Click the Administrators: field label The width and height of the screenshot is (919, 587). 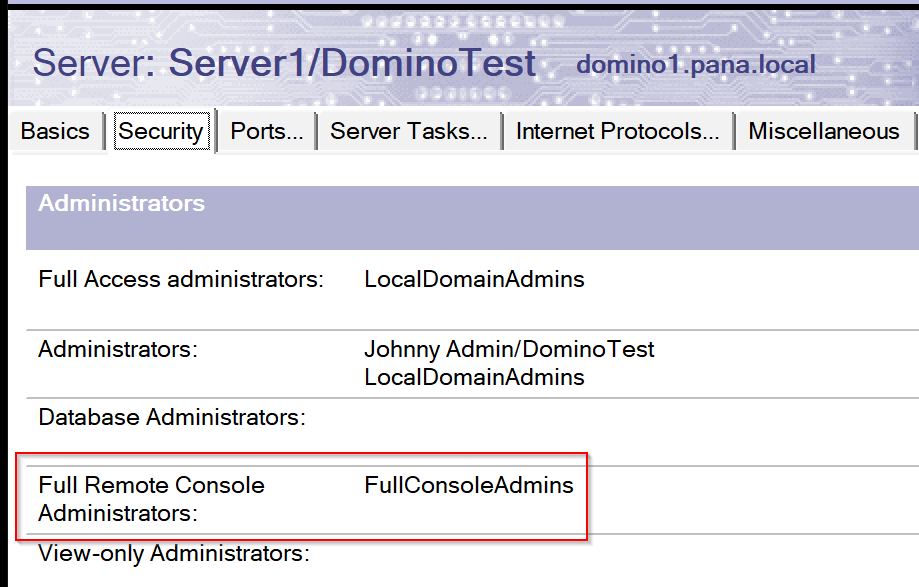coord(118,349)
